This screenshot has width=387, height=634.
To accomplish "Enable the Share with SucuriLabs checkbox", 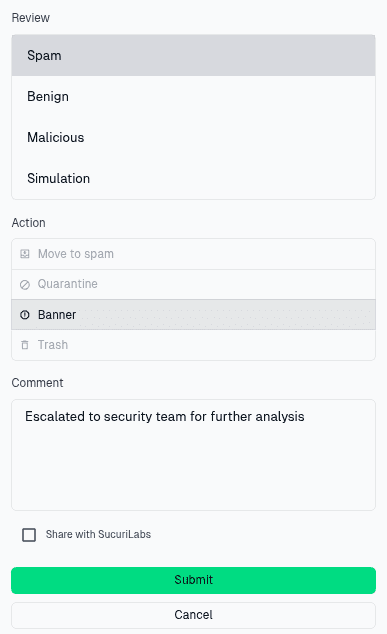I will click(29, 535).
